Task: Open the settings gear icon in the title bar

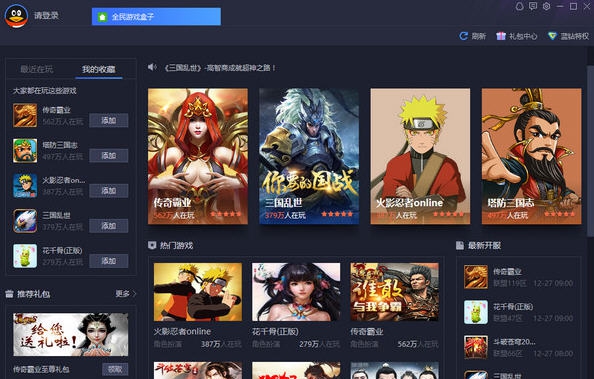Action: (546, 6)
